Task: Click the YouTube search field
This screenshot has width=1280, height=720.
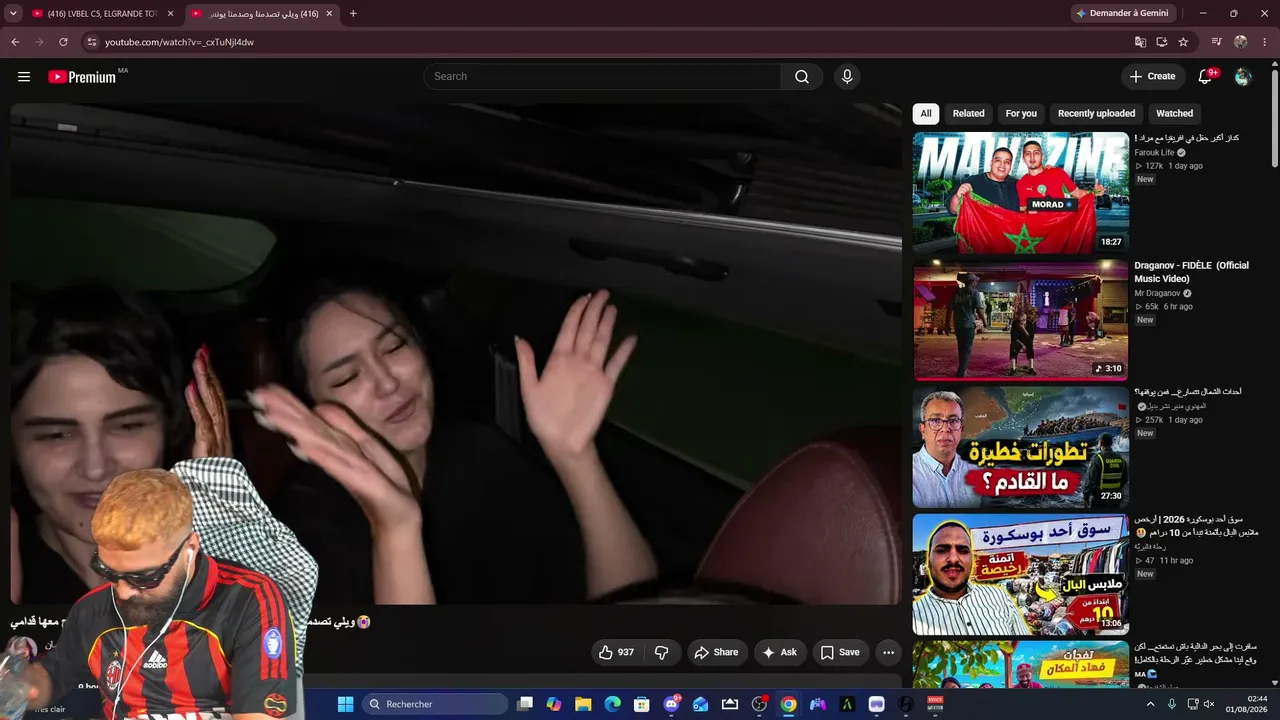Action: (602, 77)
